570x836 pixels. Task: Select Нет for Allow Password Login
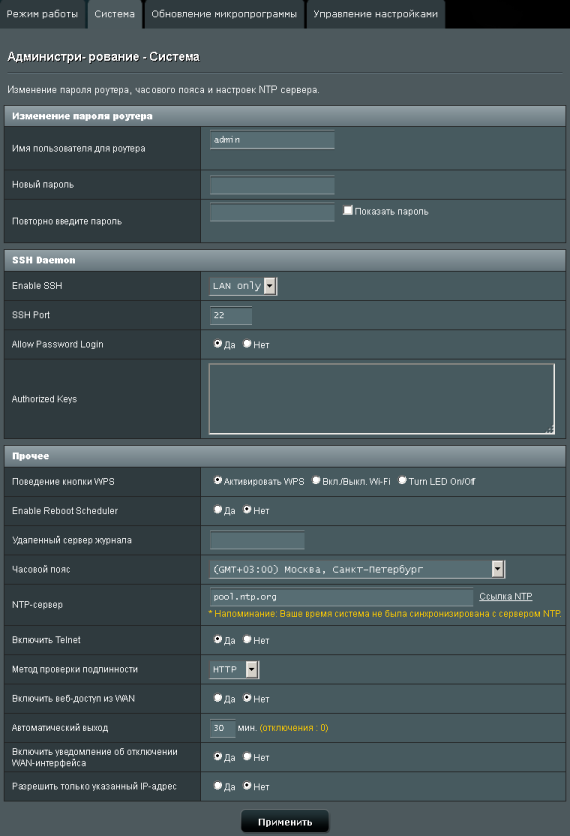coord(247,344)
